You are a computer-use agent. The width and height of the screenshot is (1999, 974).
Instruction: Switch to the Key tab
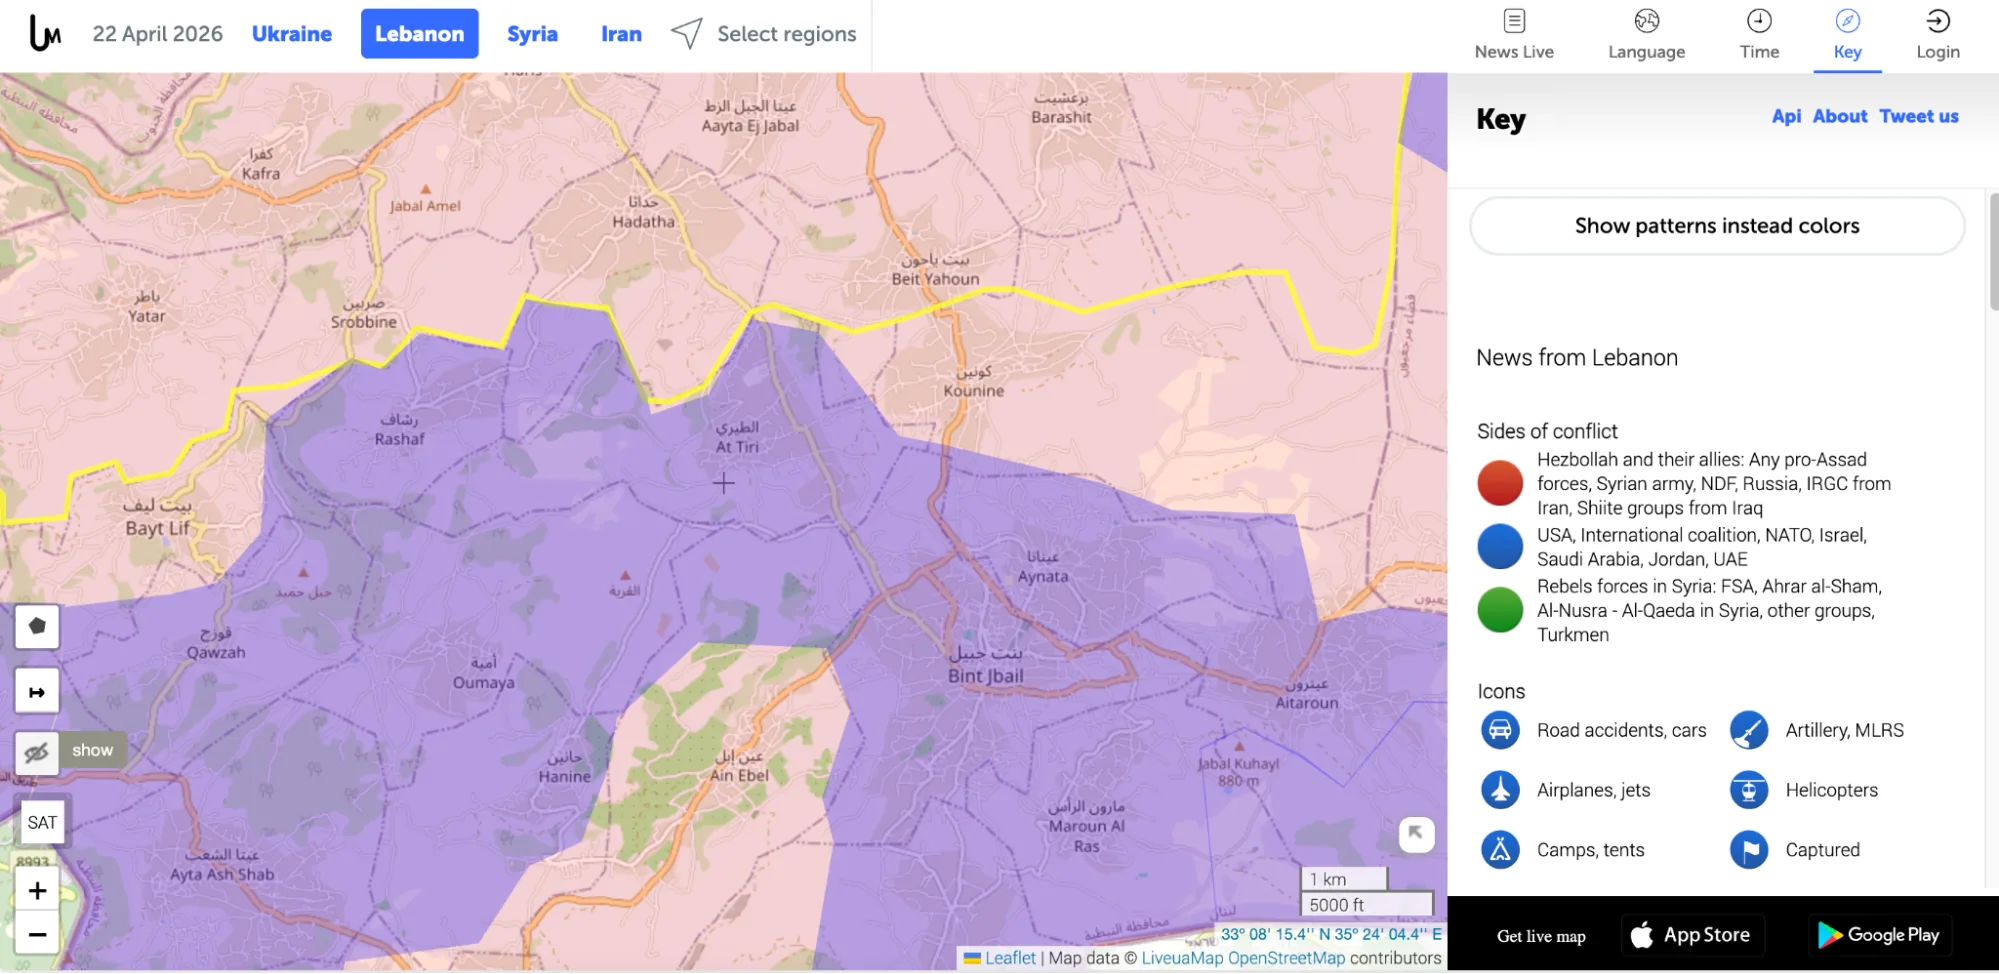[1847, 35]
